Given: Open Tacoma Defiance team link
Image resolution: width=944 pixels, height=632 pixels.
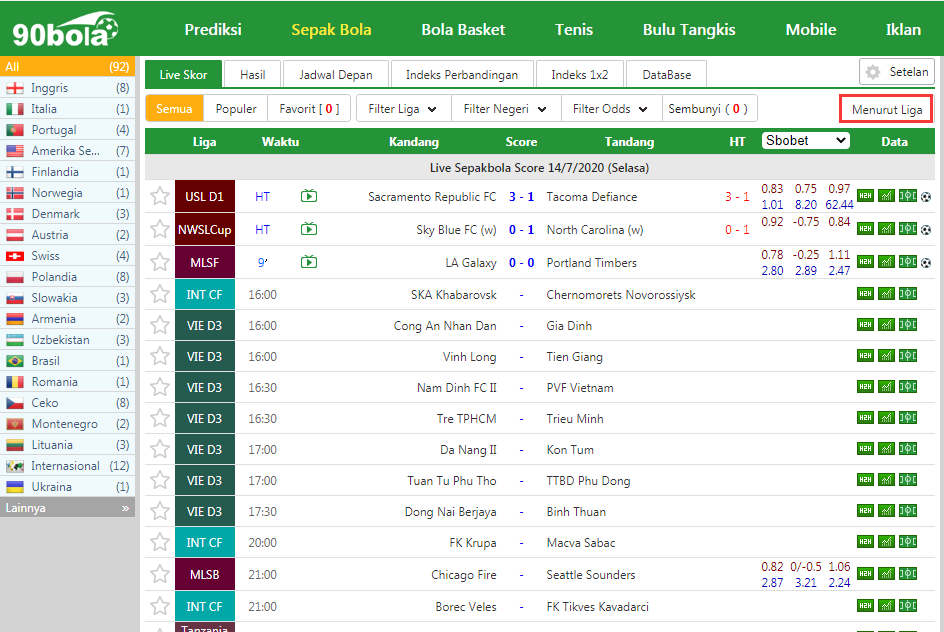Looking at the screenshot, I should [591, 197].
